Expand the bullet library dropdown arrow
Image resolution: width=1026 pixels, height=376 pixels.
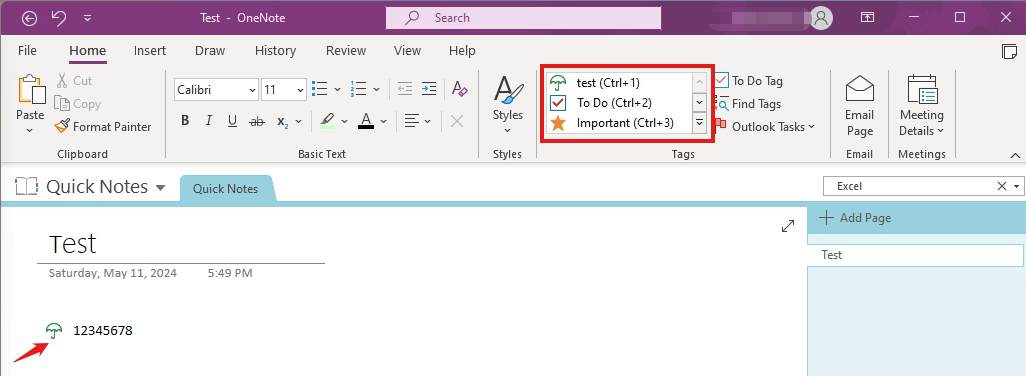pos(338,89)
